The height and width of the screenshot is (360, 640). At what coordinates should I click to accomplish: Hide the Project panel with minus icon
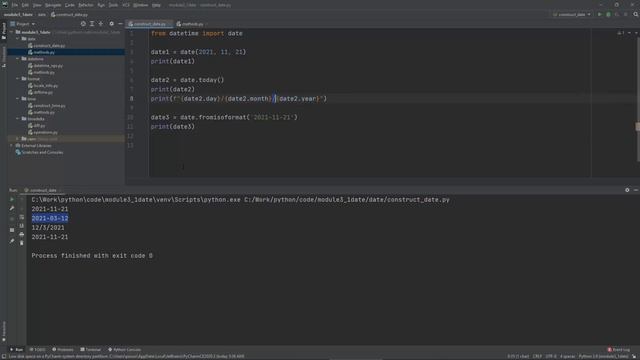point(120,24)
